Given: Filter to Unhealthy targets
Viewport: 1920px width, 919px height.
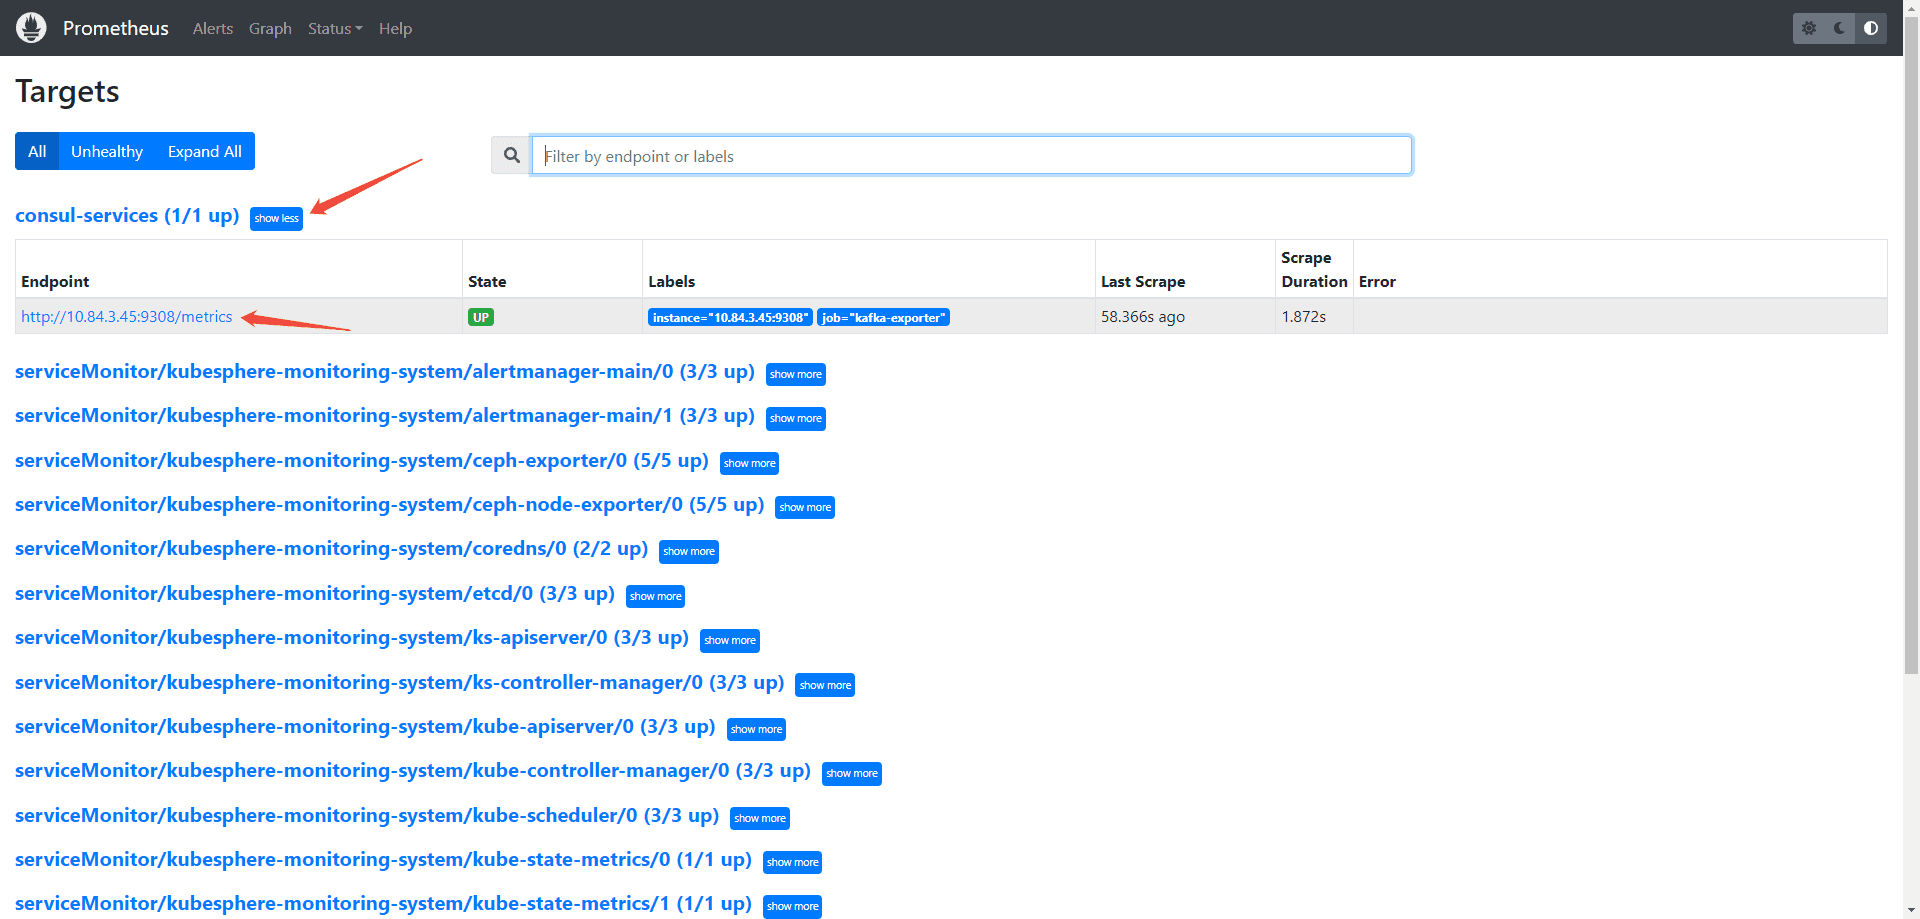Looking at the screenshot, I should pyautogui.click(x=107, y=151).
